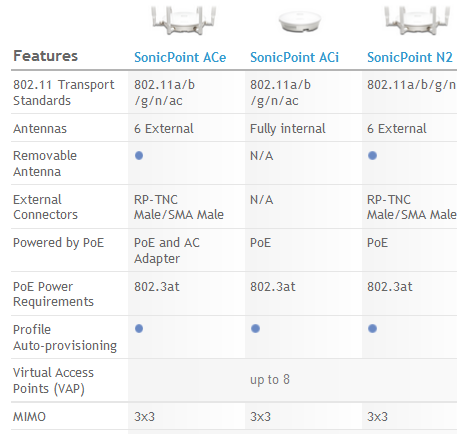The height and width of the screenshot is (434, 457).
Task: Open the SonicPoint N2 link
Action: [410, 57]
